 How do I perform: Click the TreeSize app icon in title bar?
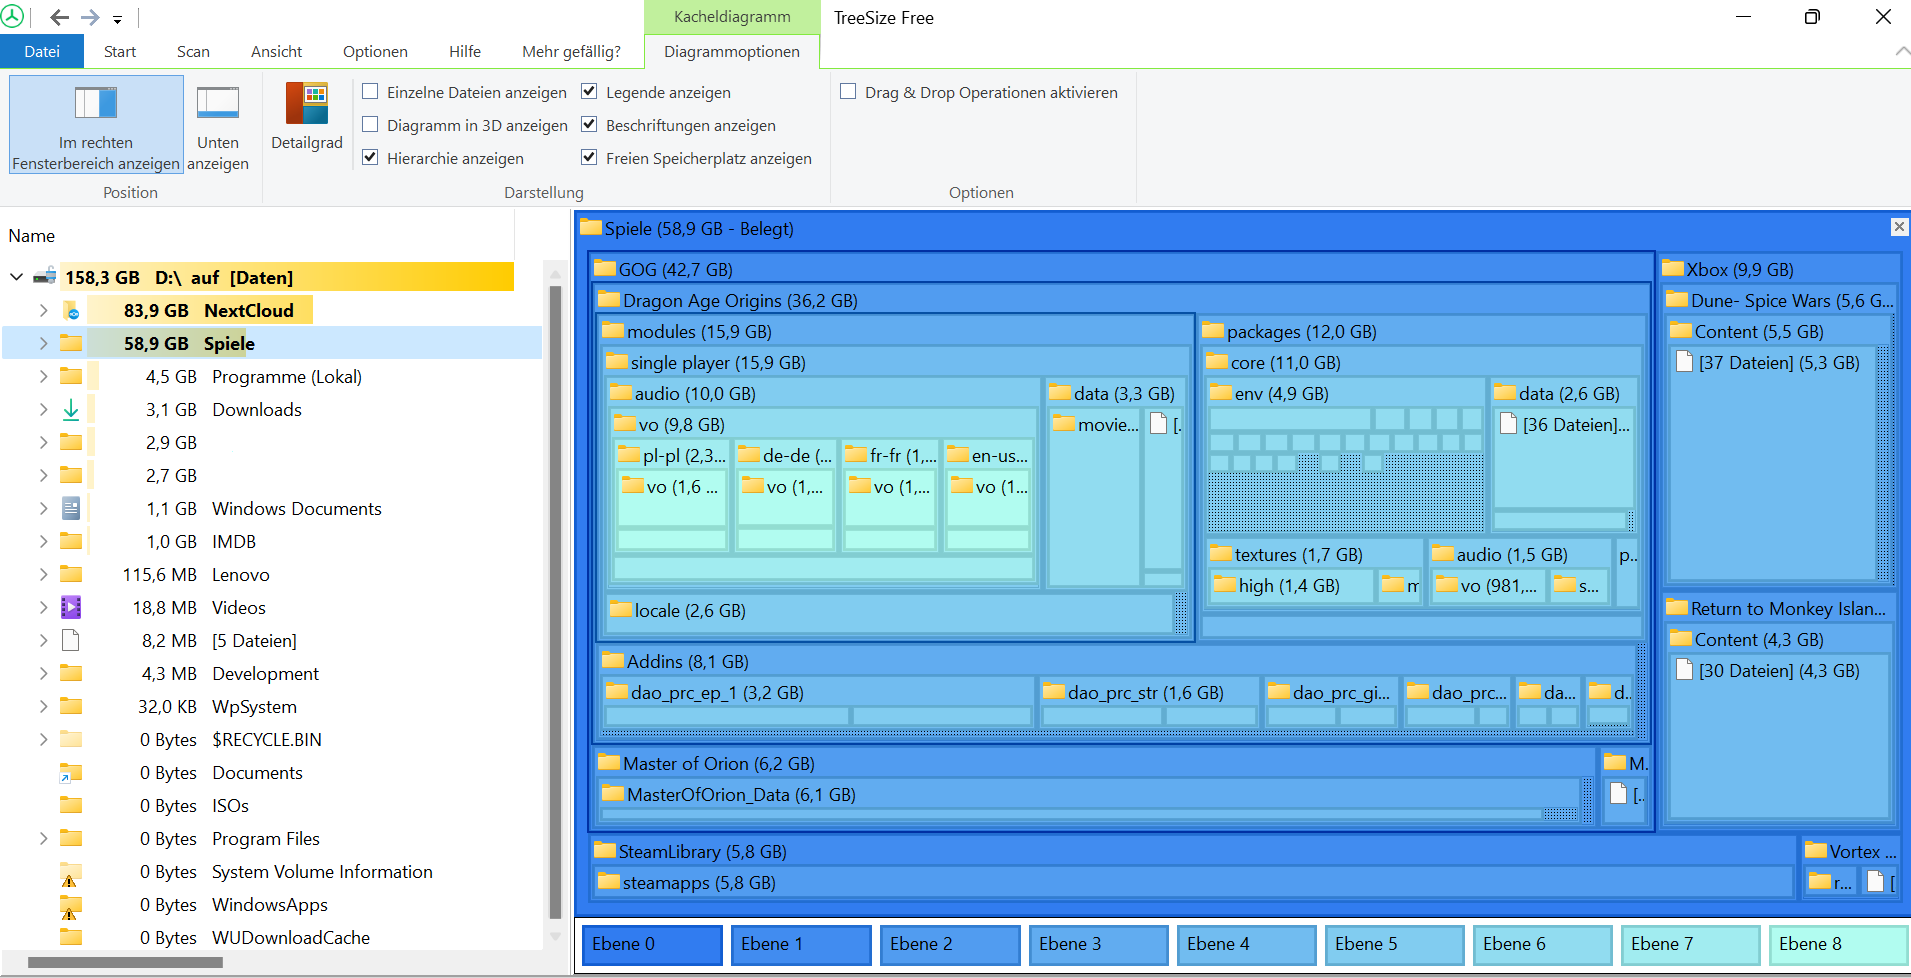point(13,17)
